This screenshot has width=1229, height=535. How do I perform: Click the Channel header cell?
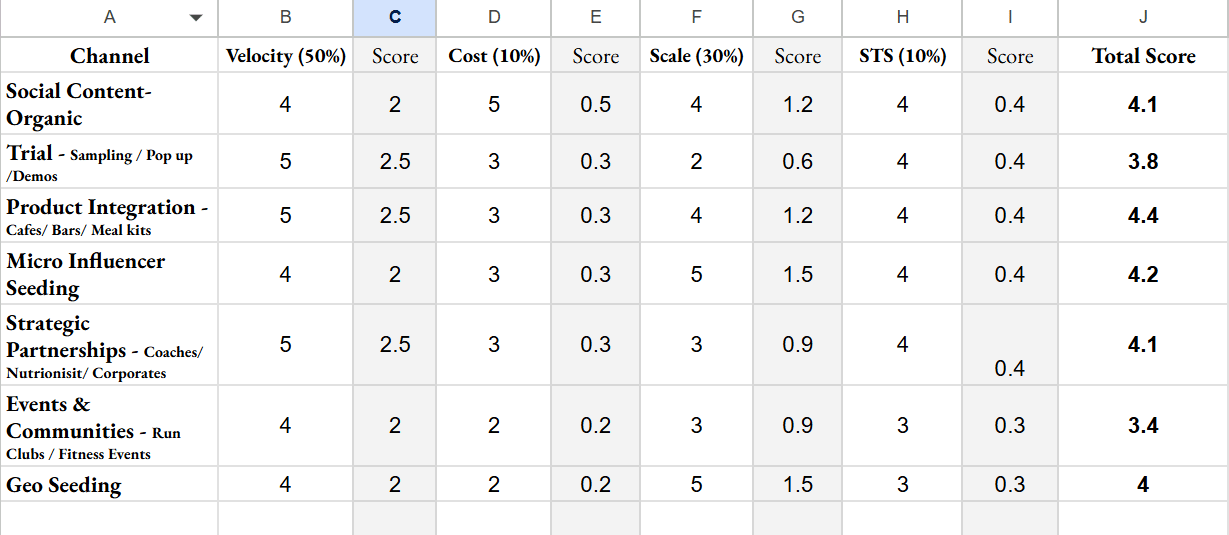coord(110,56)
